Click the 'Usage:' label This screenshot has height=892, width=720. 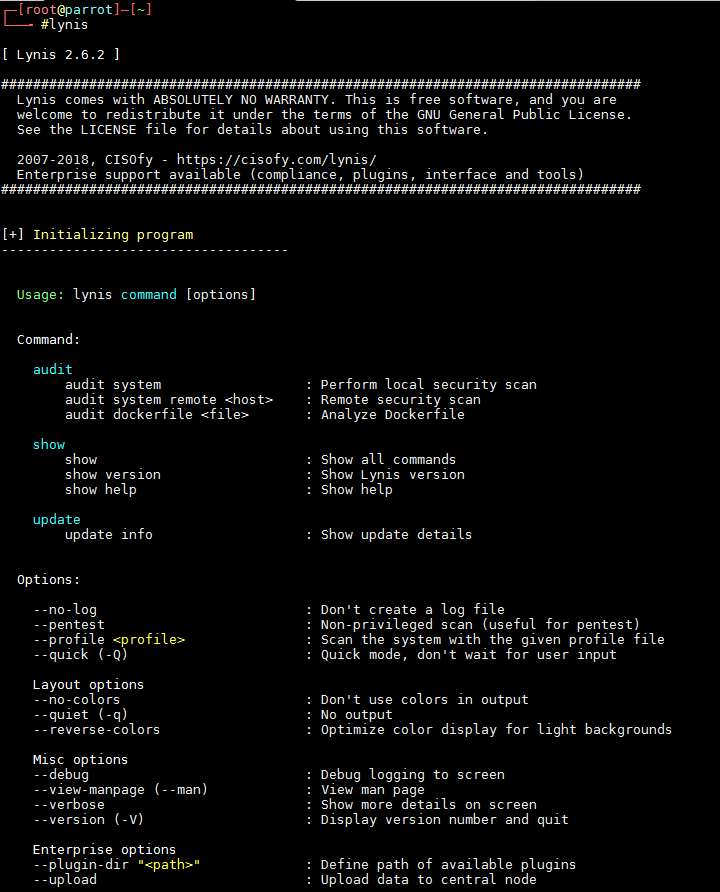[x=40, y=295]
